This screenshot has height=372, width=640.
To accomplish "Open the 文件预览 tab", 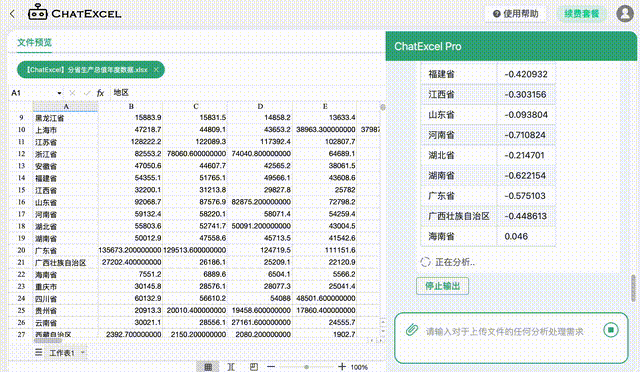I will click(35, 42).
